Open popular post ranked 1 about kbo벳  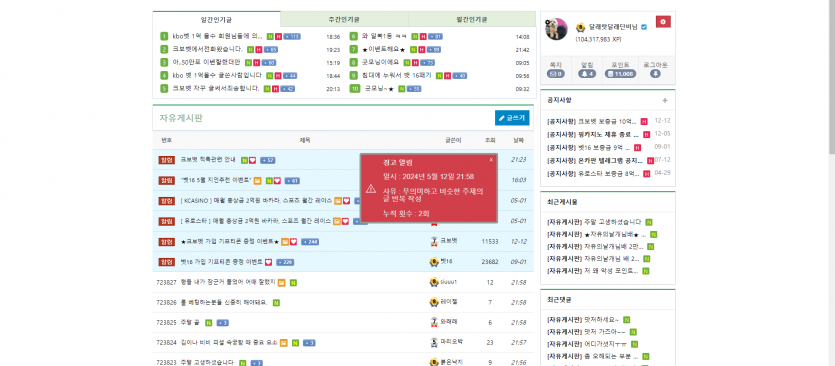217,37
